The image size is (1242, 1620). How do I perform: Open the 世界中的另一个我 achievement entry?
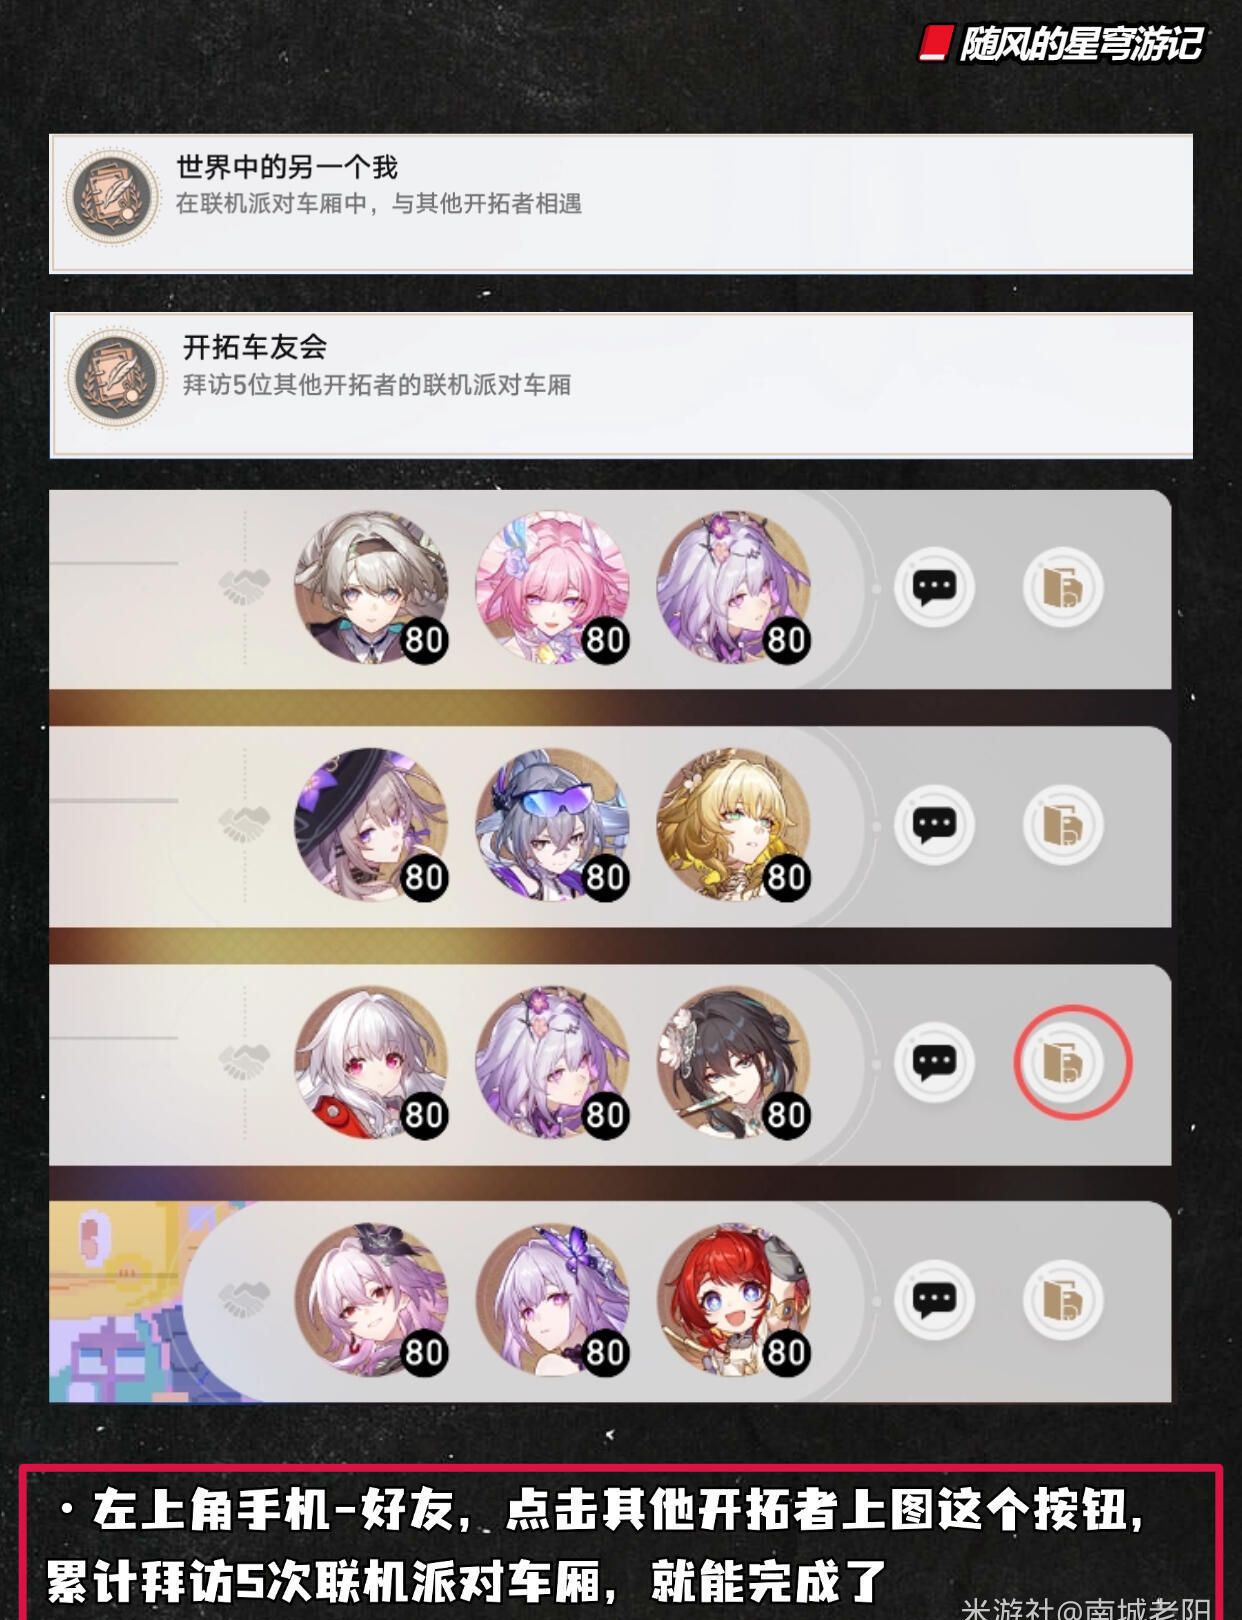click(621, 203)
